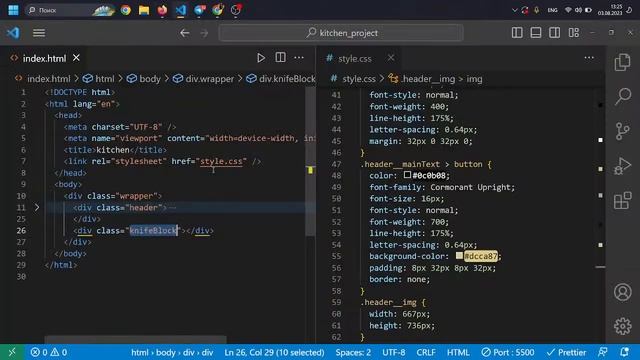This screenshot has height=360, width=640.
Task: Open the Manage settings gear
Action: (622, 326)
